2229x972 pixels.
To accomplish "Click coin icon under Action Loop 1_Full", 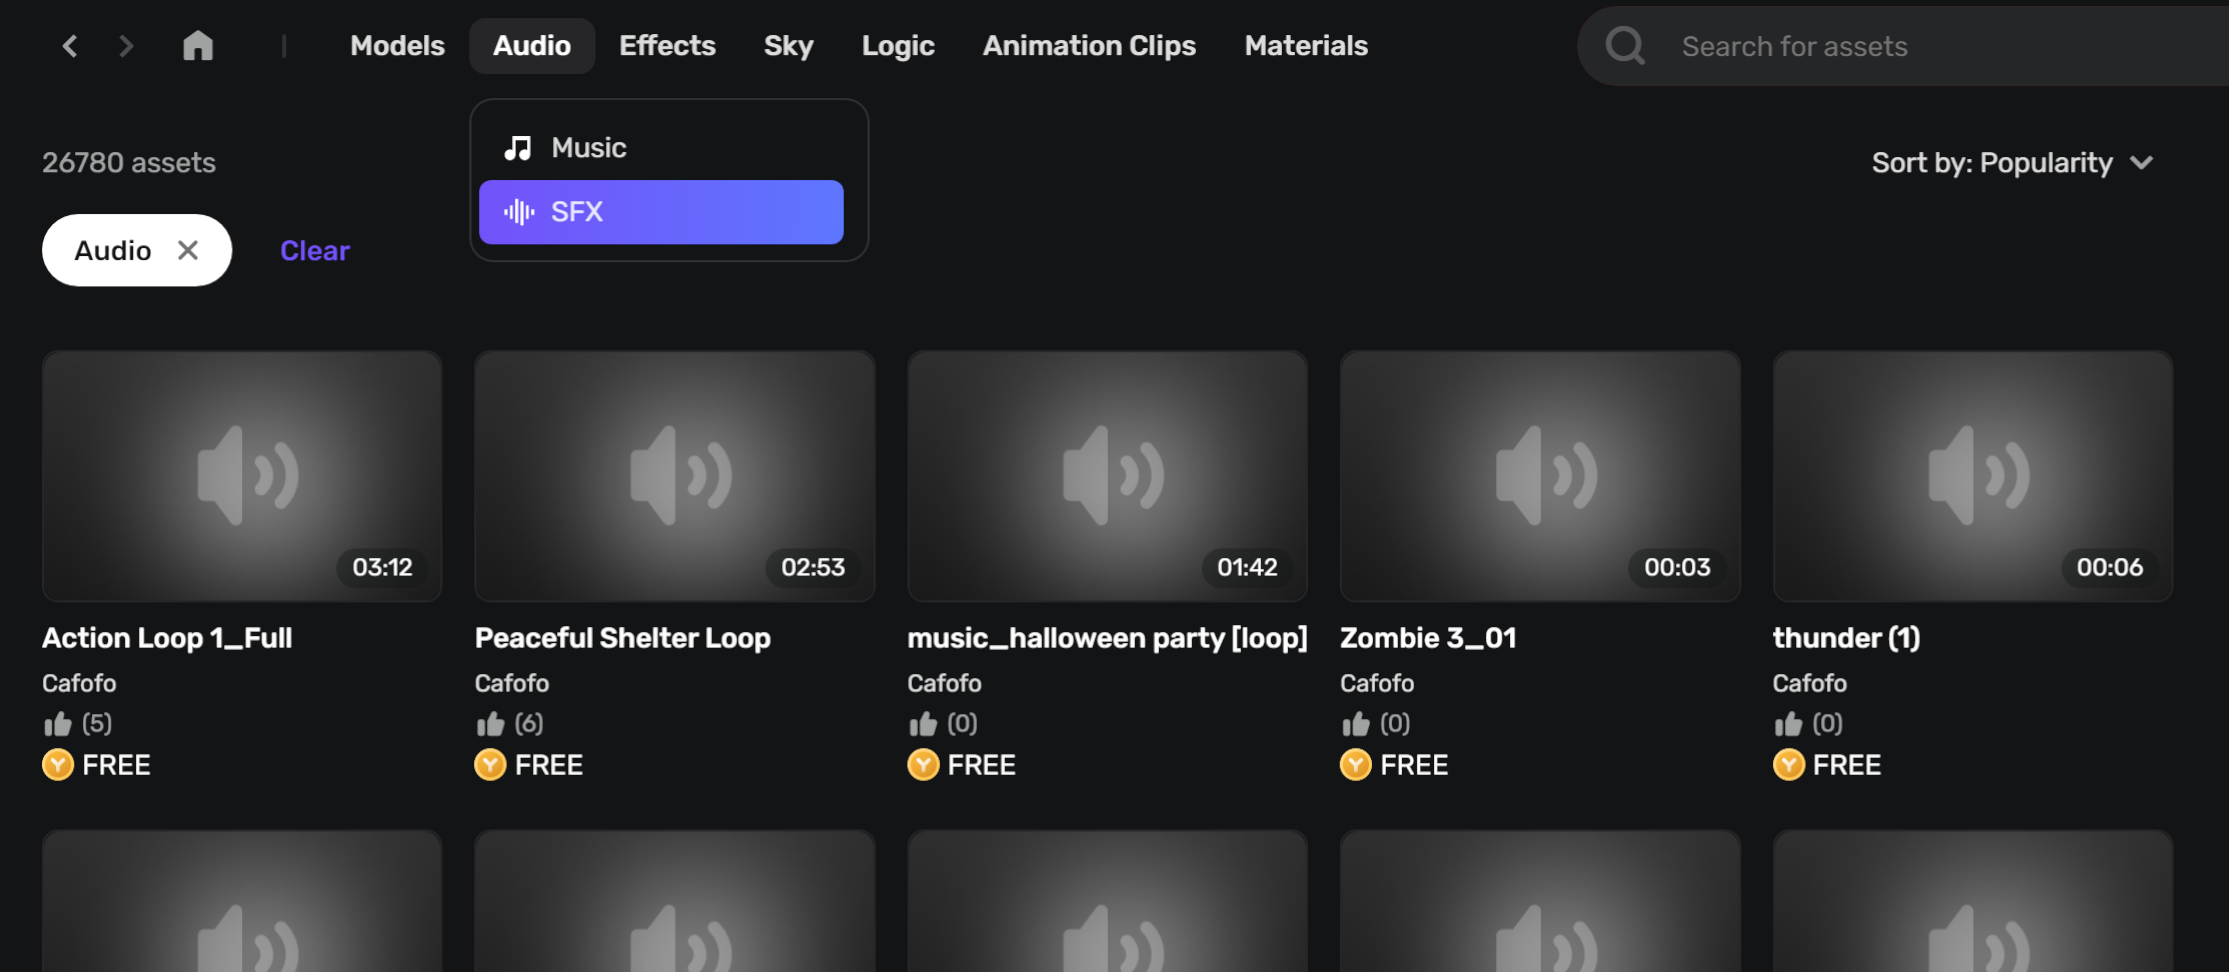I will tap(58, 765).
